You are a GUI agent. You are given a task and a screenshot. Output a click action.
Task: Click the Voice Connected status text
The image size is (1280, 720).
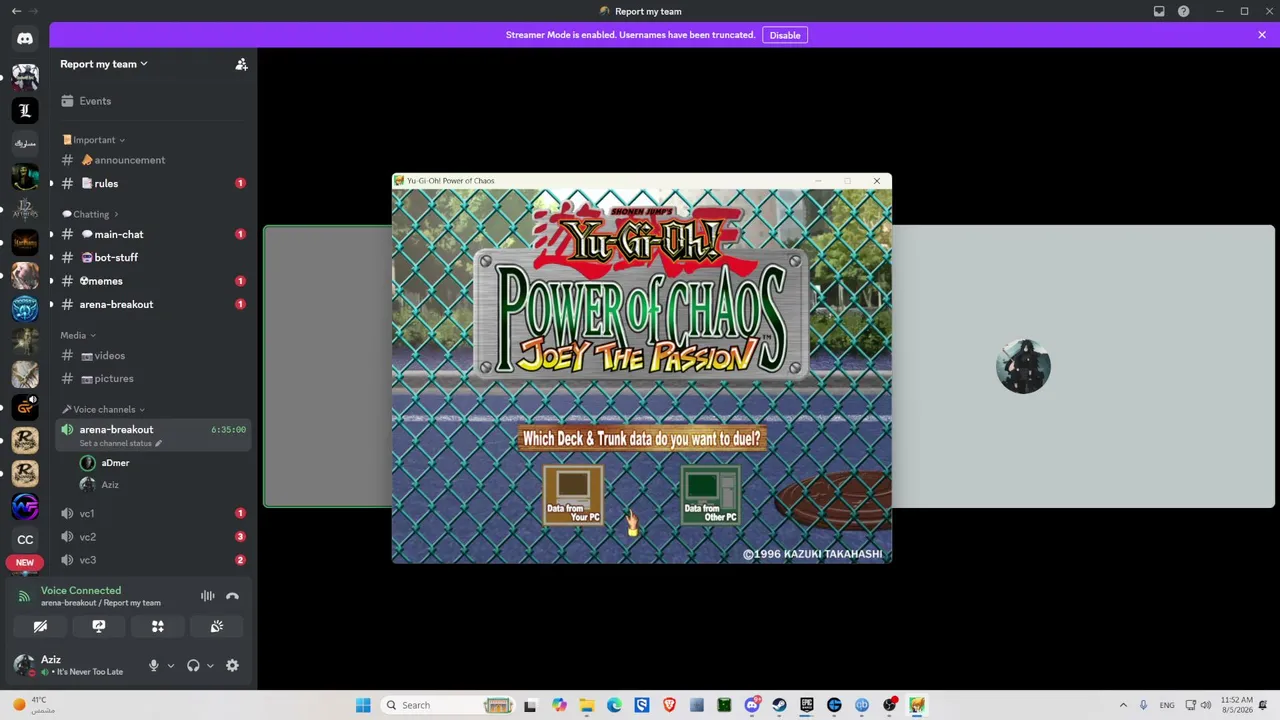81,590
